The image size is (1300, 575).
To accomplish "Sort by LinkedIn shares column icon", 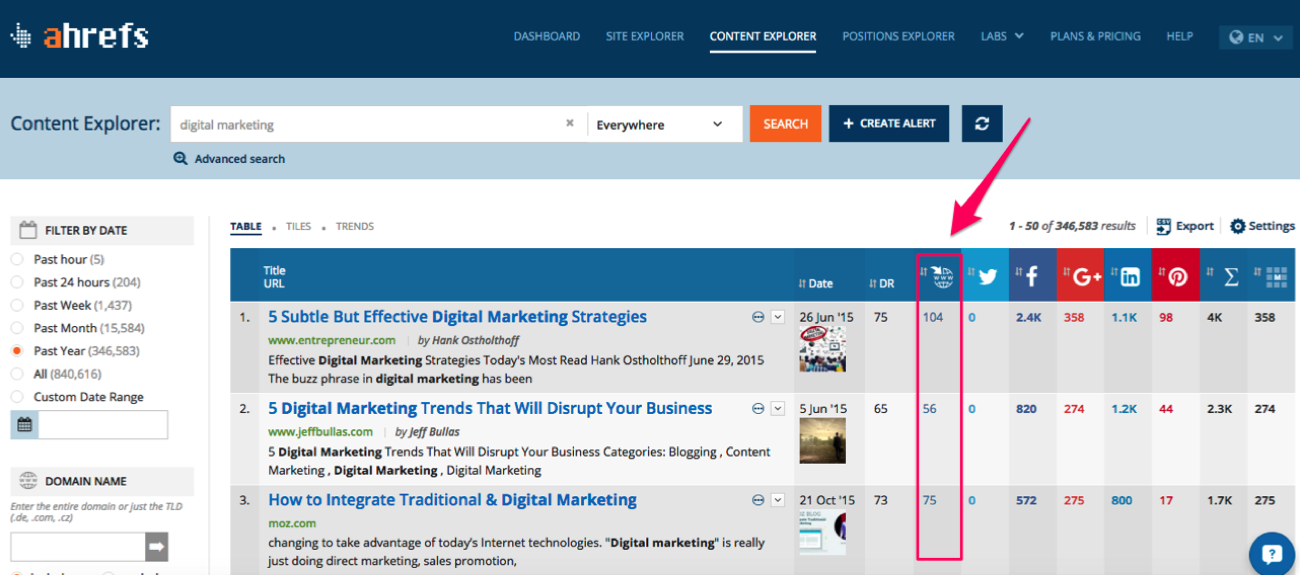I will (x=1130, y=277).
